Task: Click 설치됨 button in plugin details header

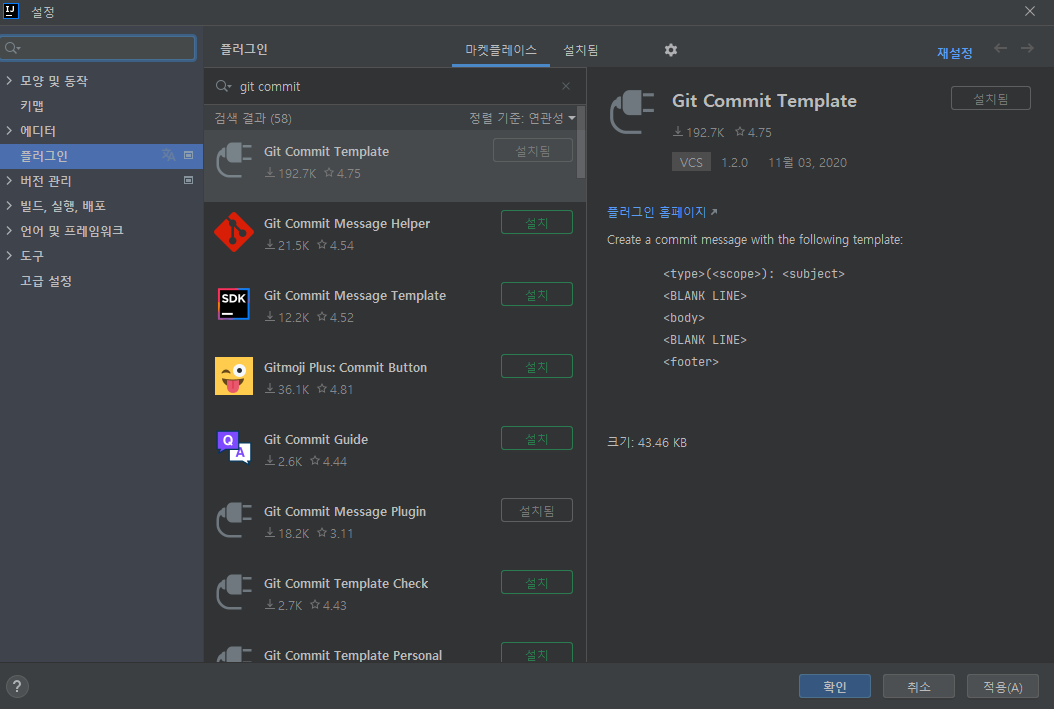Action: coord(990,98)
